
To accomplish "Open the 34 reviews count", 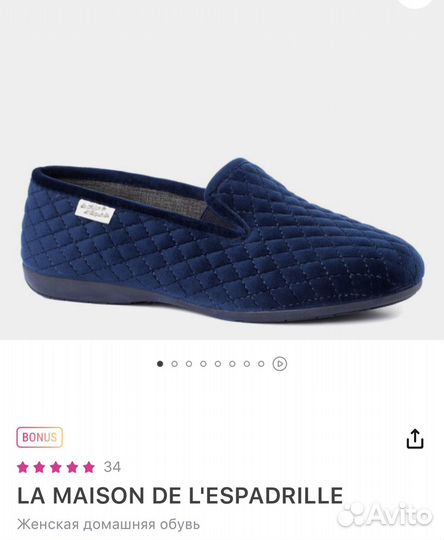I will [112, 467].
